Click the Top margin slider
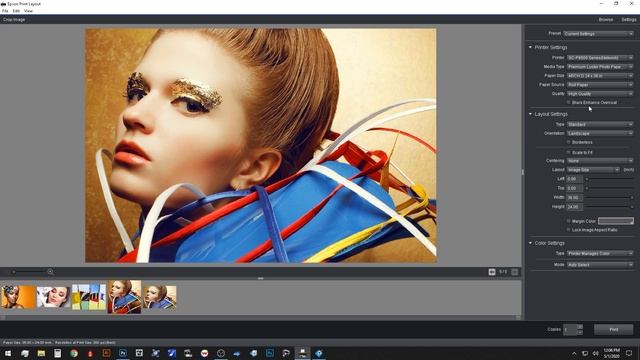The width and height of the screenshot is (640, 360). point(609,188)
